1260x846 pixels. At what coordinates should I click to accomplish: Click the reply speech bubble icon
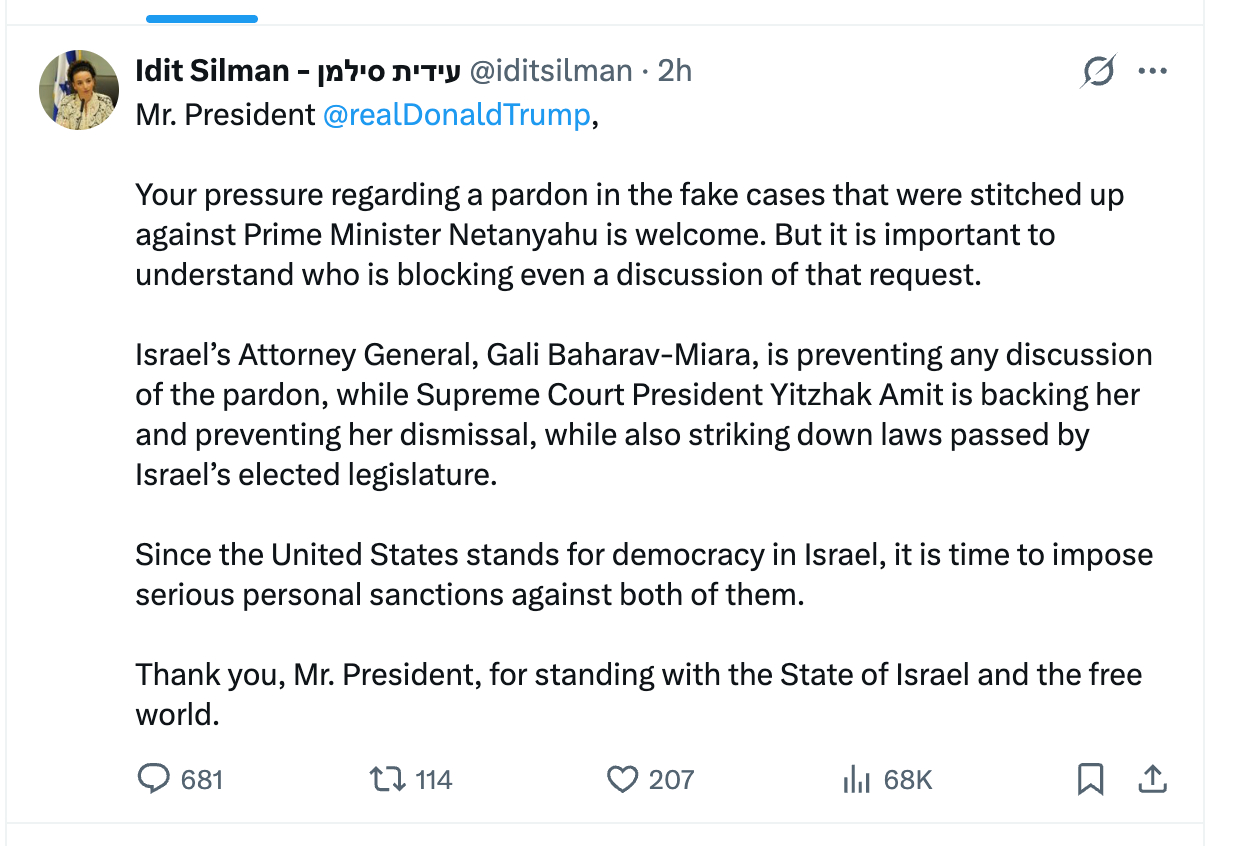(x=153, y=779)
